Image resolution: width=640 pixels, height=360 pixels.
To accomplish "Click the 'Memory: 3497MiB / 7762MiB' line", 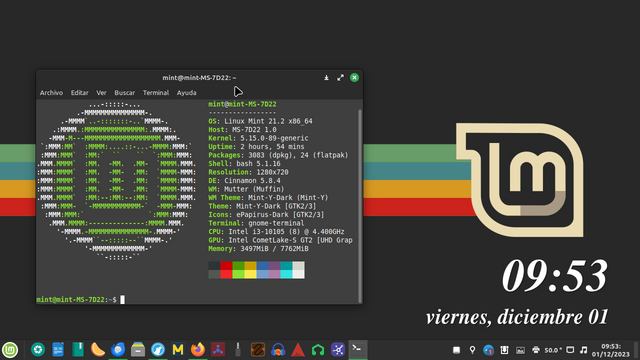I will point(258,249).
